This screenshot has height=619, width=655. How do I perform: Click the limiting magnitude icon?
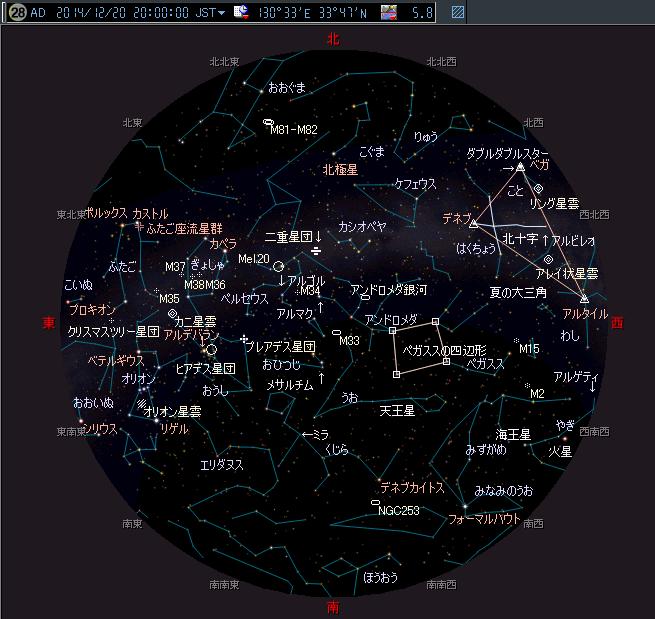pos(388,13)
